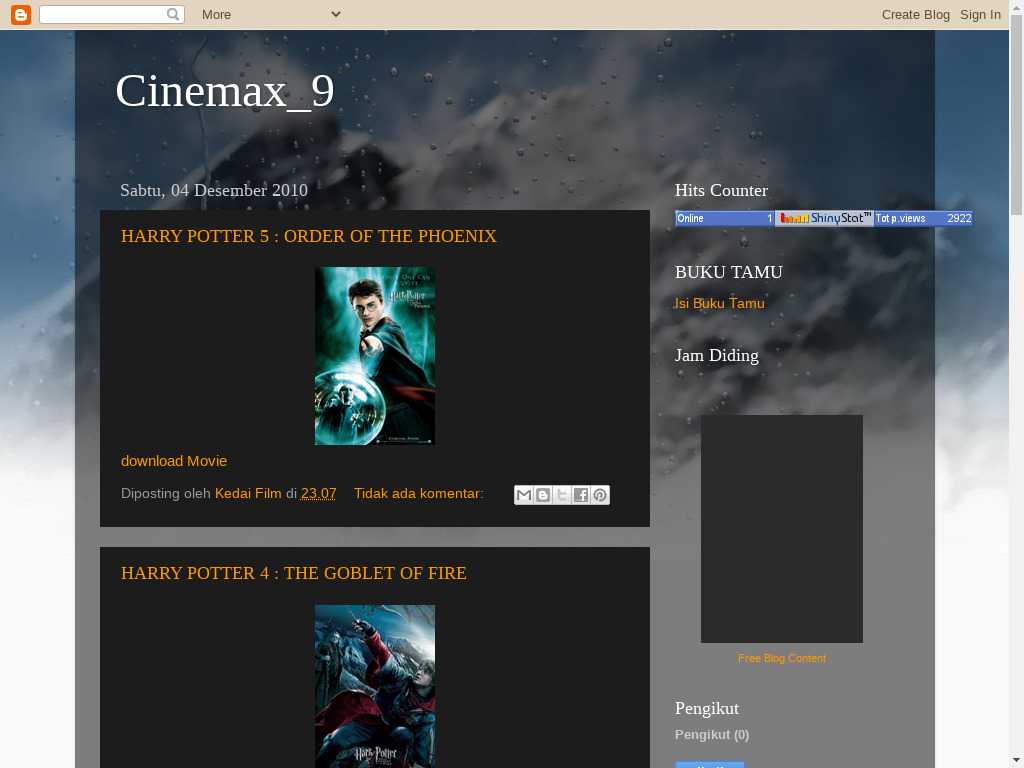Share Order of the Phoenix post by email icon

tap(524, 495)
